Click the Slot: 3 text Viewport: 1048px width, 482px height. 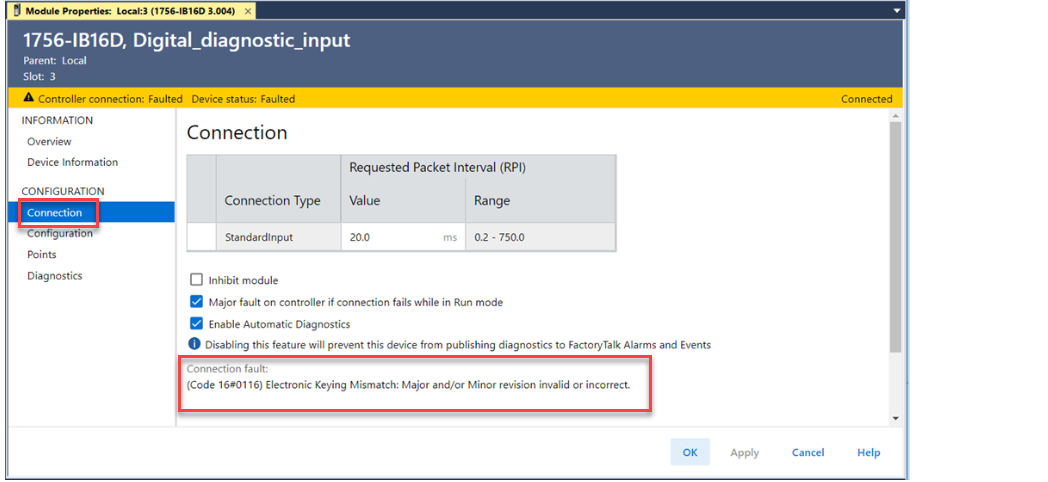click(x=39, y=76)
